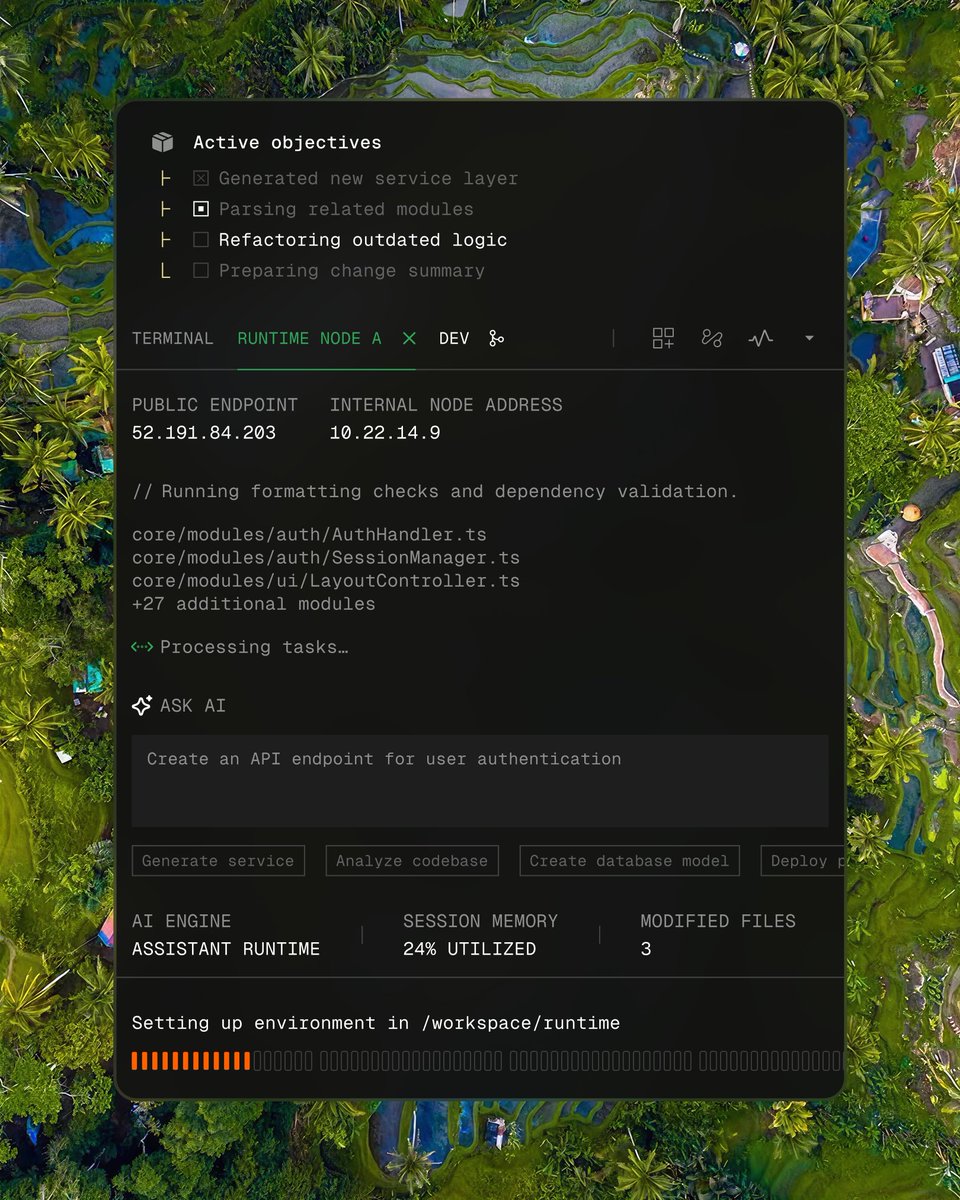960x1200 pixels.
Task: Click the Create database model button
Action: [x=630, y=861]
